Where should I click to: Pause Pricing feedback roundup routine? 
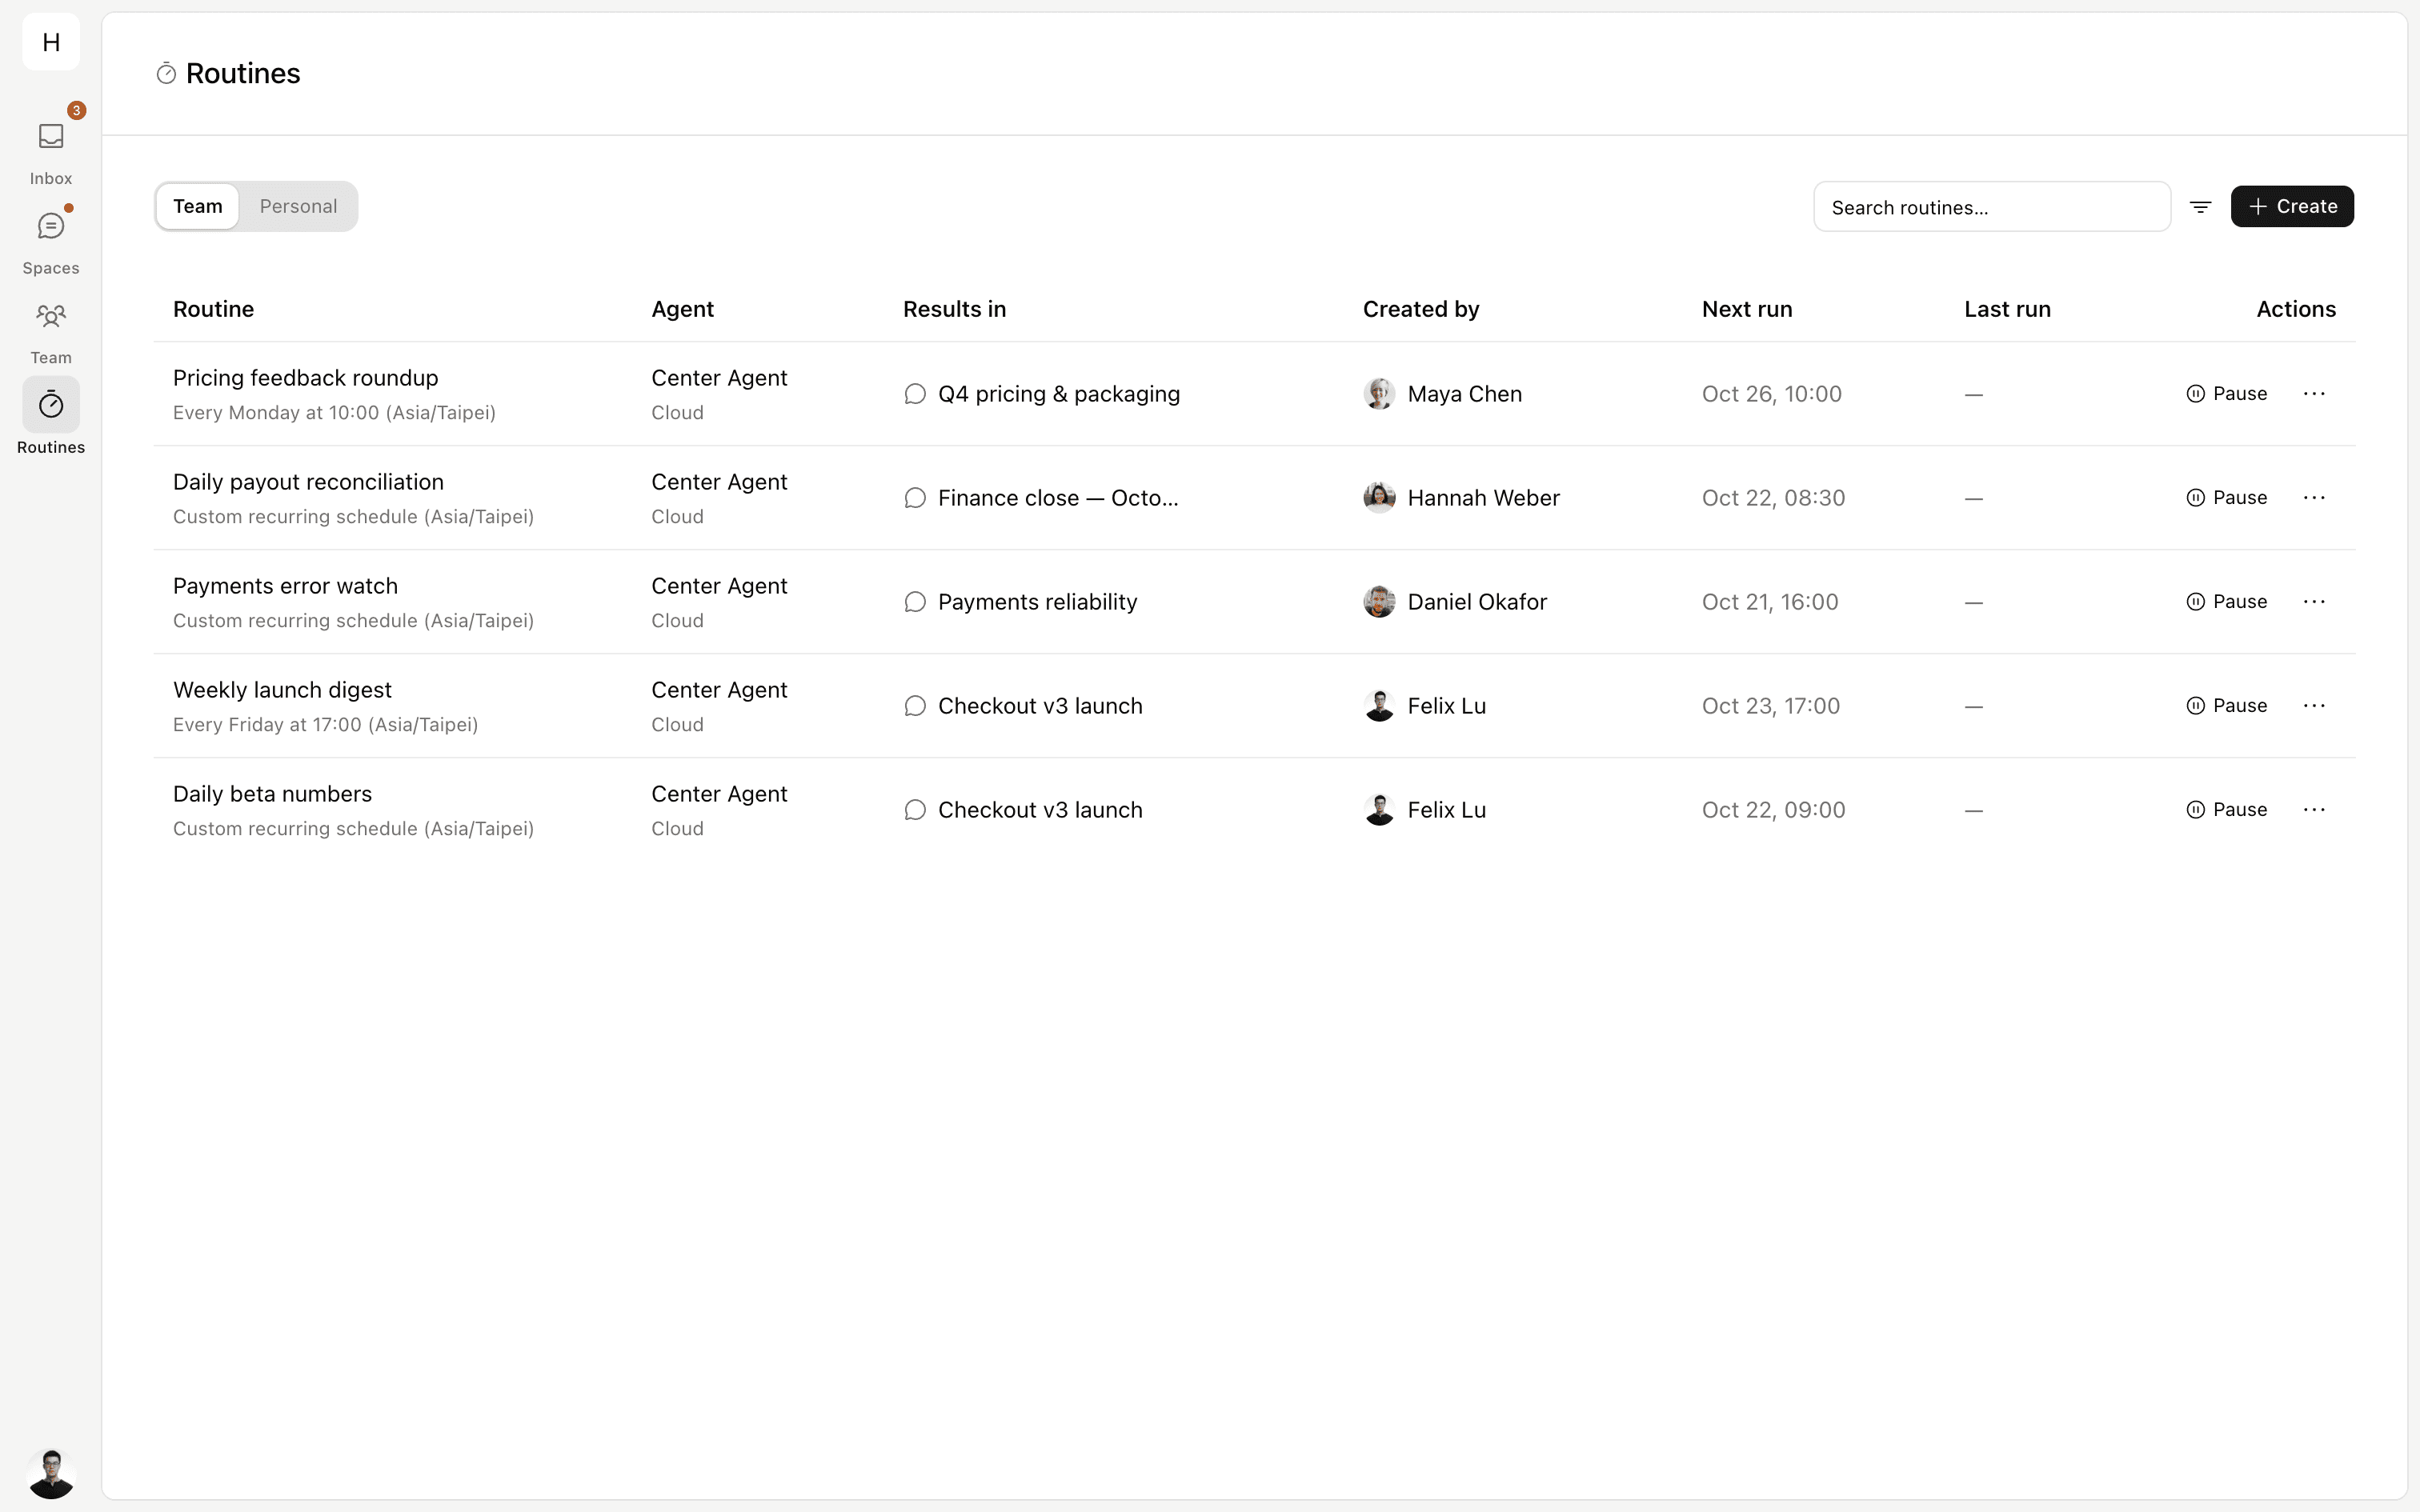[2227, 394]
